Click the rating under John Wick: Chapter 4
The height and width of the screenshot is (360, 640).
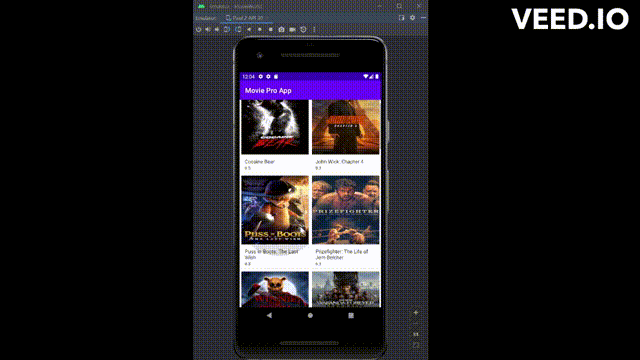coord(318,168)
